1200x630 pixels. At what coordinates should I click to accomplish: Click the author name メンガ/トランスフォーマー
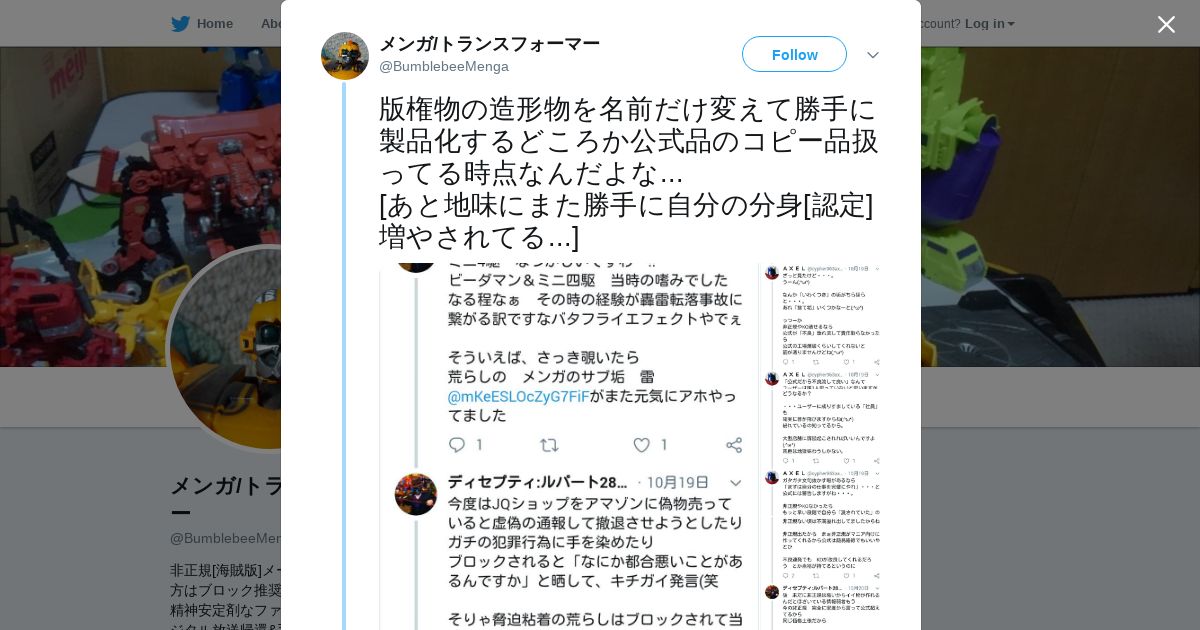click(489, 43)
